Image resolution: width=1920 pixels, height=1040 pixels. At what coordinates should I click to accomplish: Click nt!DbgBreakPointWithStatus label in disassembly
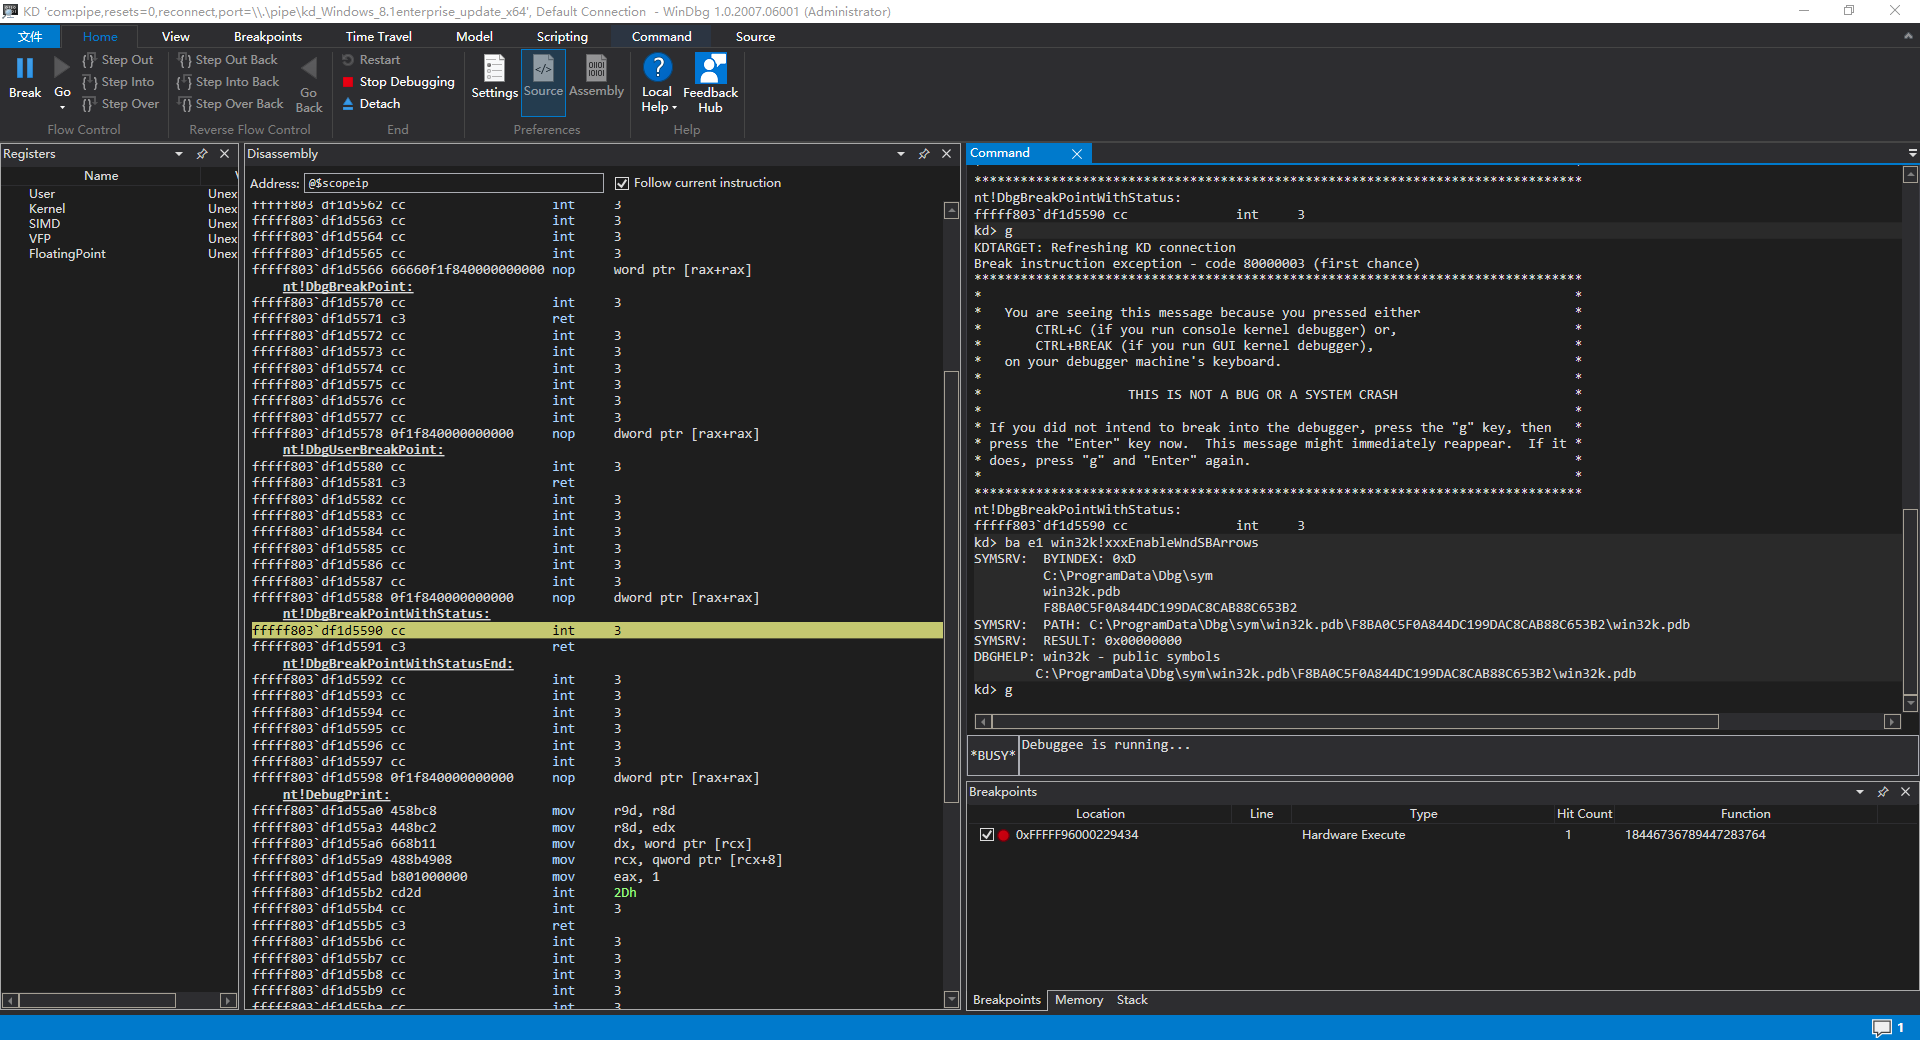(386, 614)
